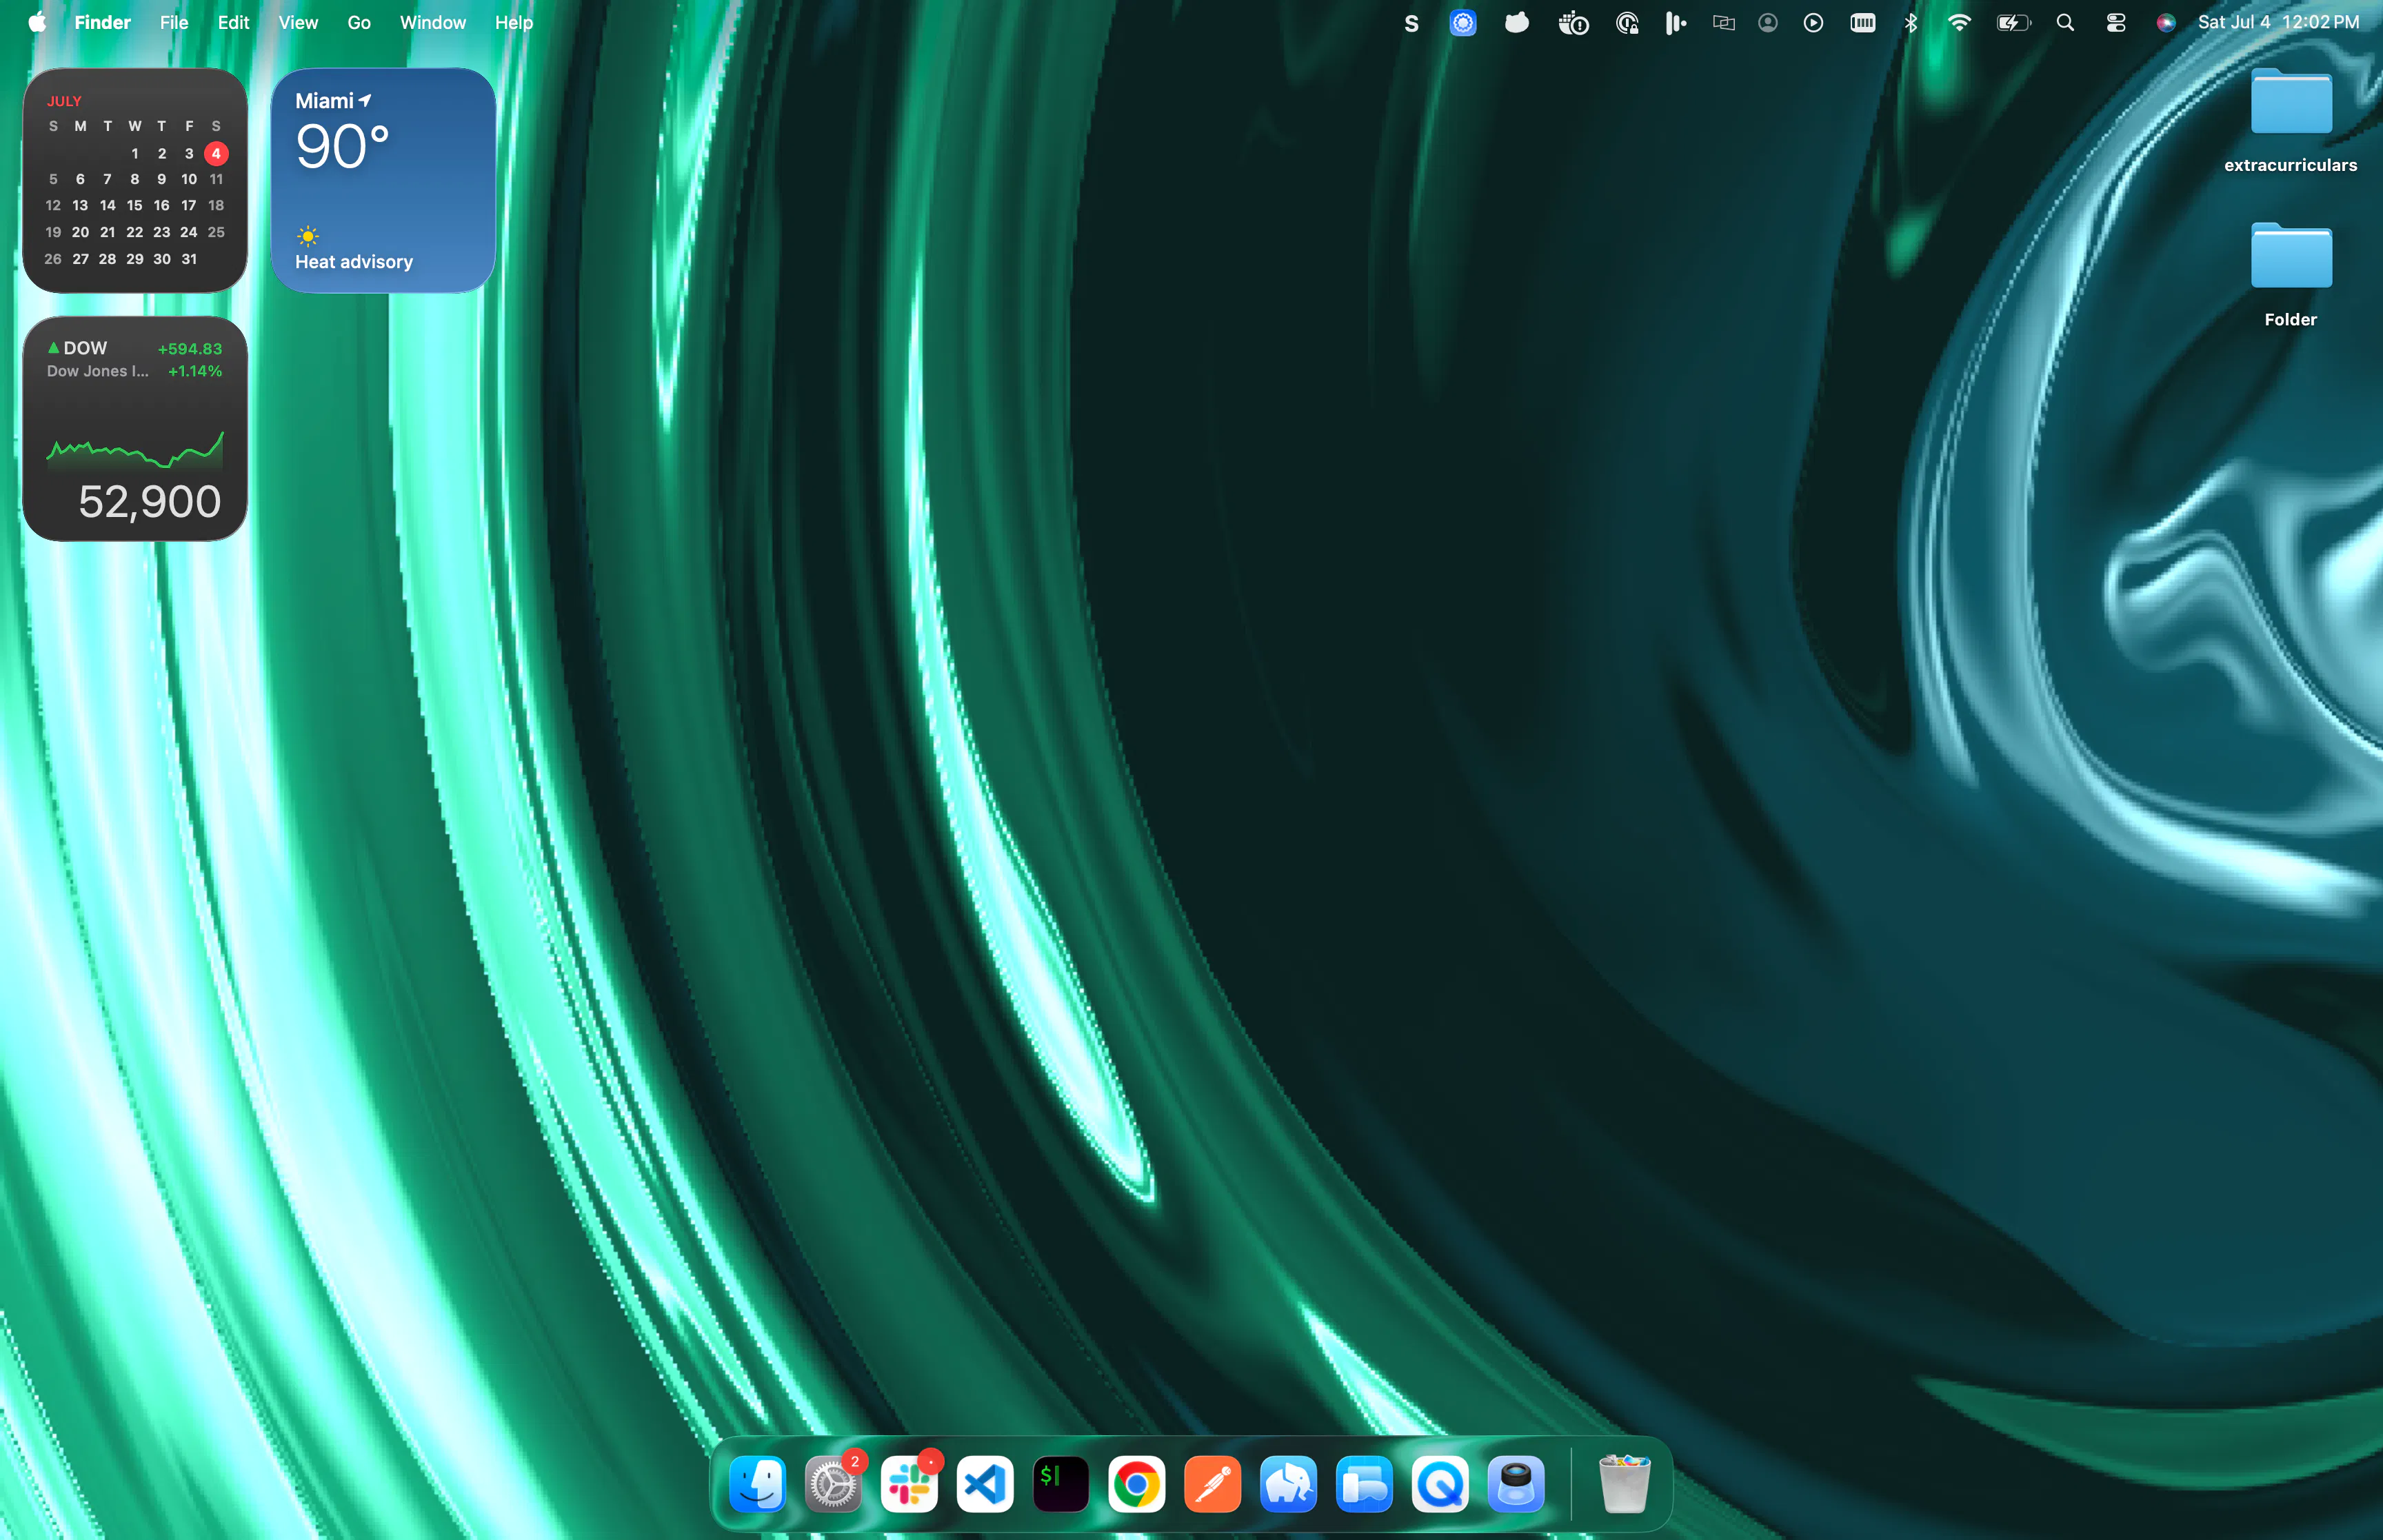Viewport: 2383px width, 1540px height.
Task: Click the Heat advisory text
Action: coord(354,262)
